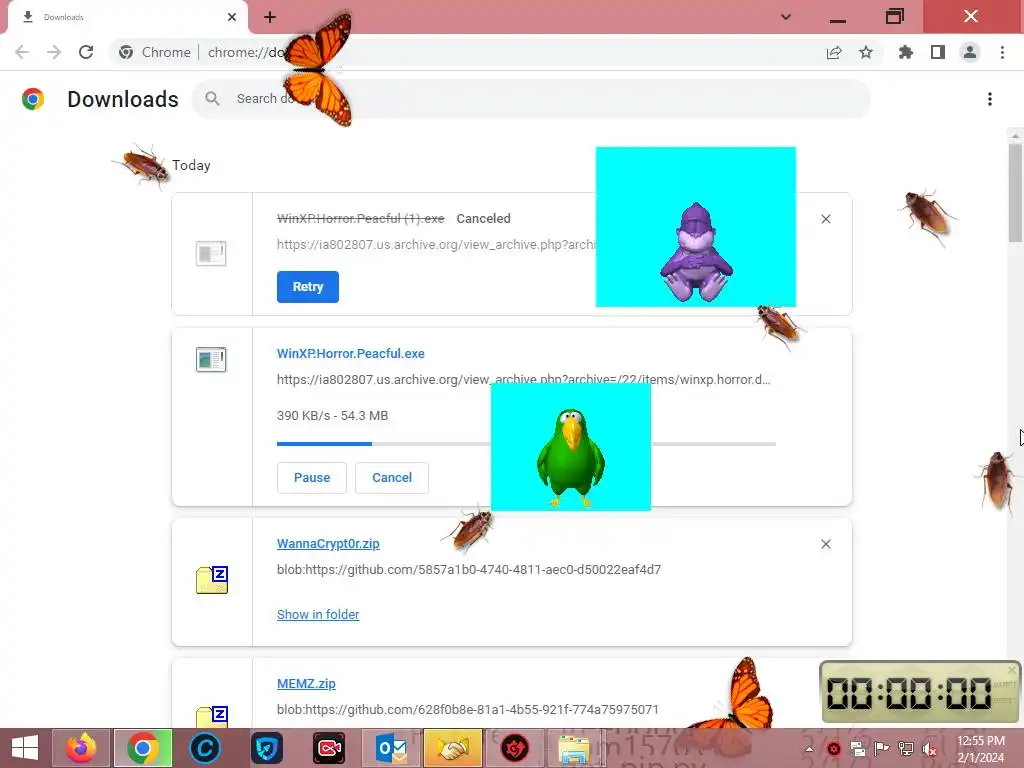
Task: Click the browser back arrow
Action: coord(22,52)
